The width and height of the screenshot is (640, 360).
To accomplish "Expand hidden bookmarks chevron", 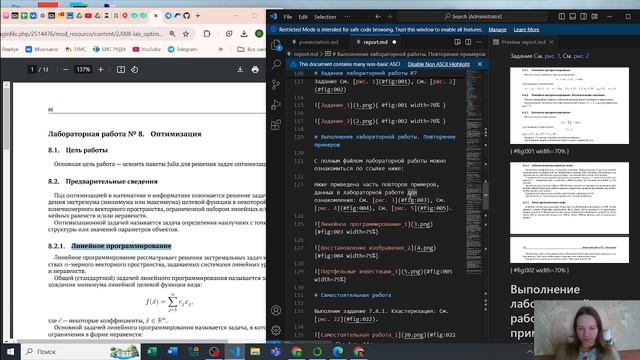I will (x=221, y=49).
